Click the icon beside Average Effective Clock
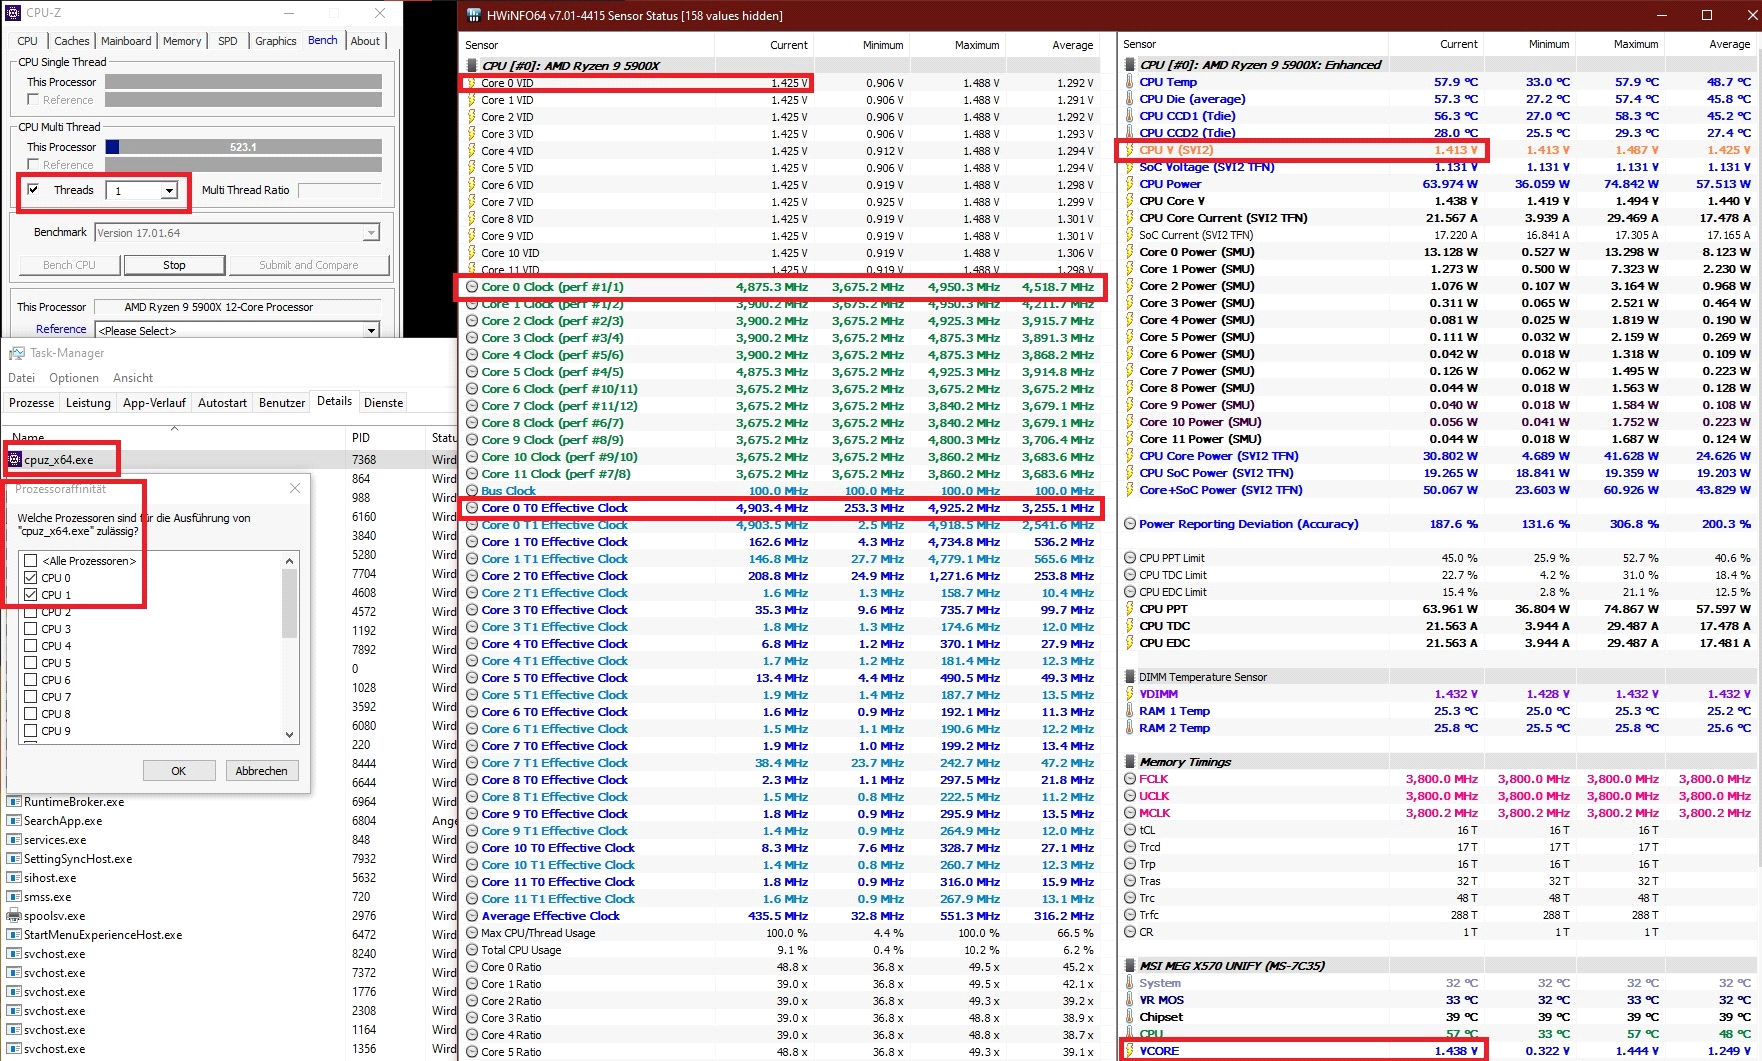This screenshot has height=1061, width=1762. pyautogui.click(x=472, y=916)
